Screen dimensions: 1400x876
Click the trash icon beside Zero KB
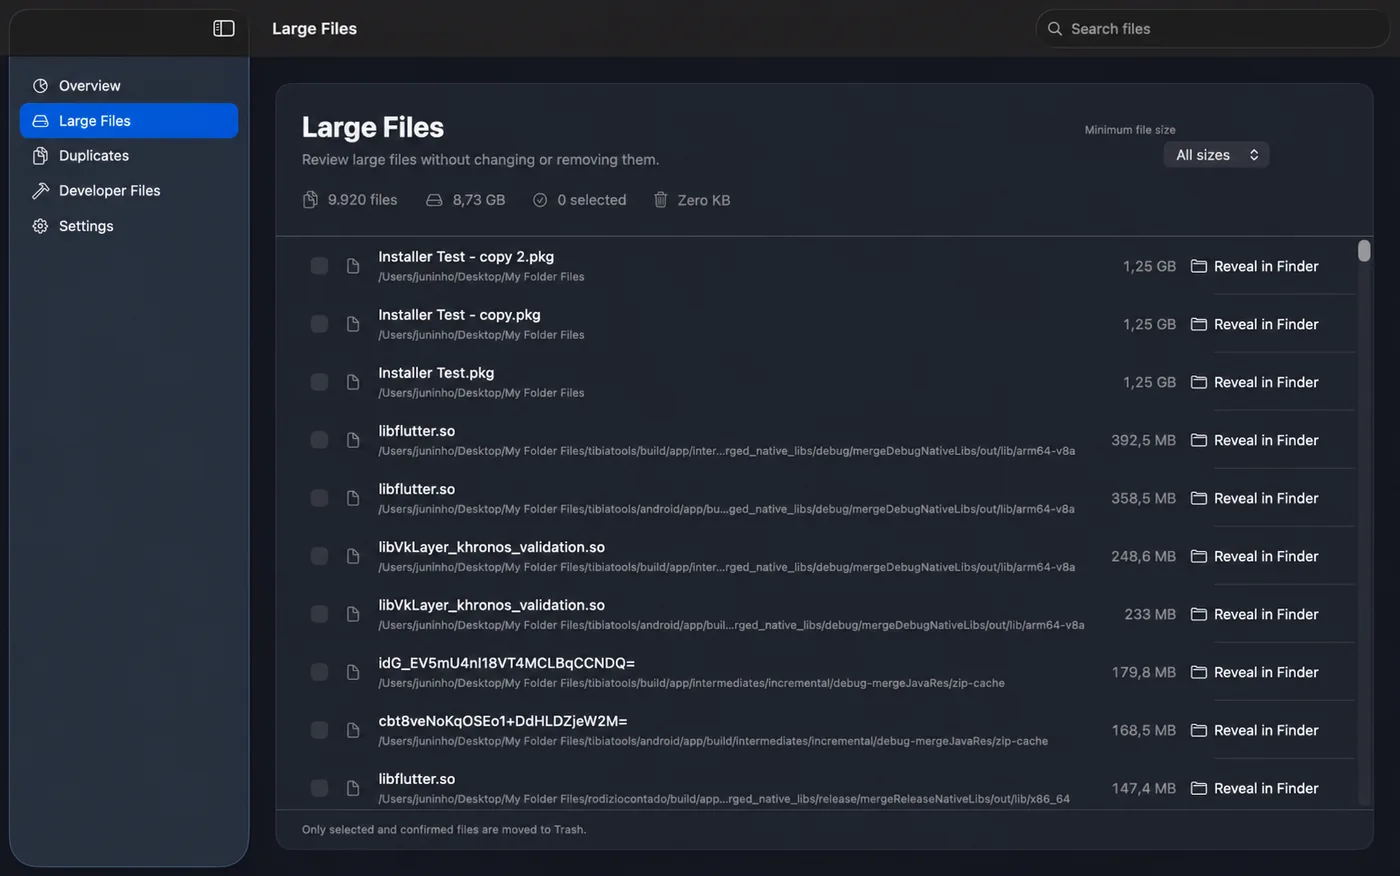(660, 200)
